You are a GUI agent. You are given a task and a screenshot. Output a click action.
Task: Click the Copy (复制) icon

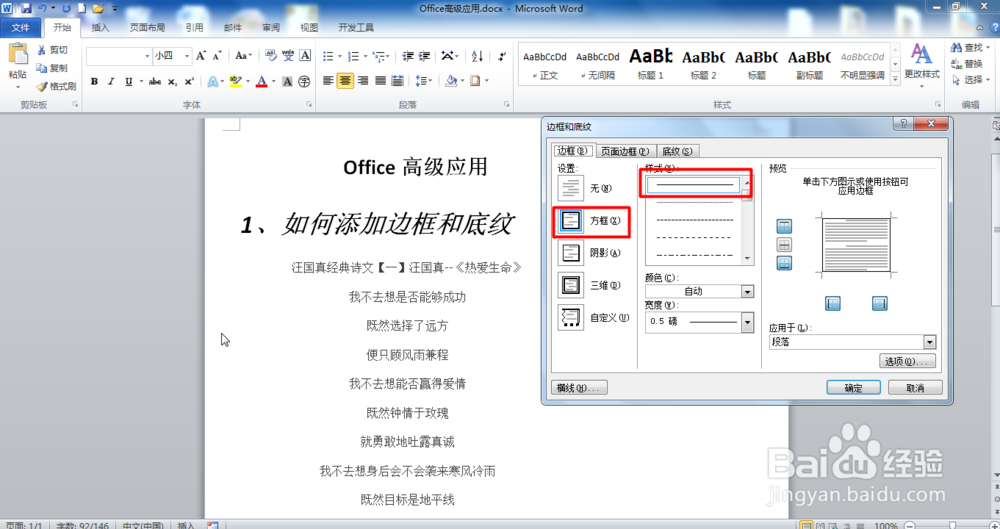pos(41,68)
